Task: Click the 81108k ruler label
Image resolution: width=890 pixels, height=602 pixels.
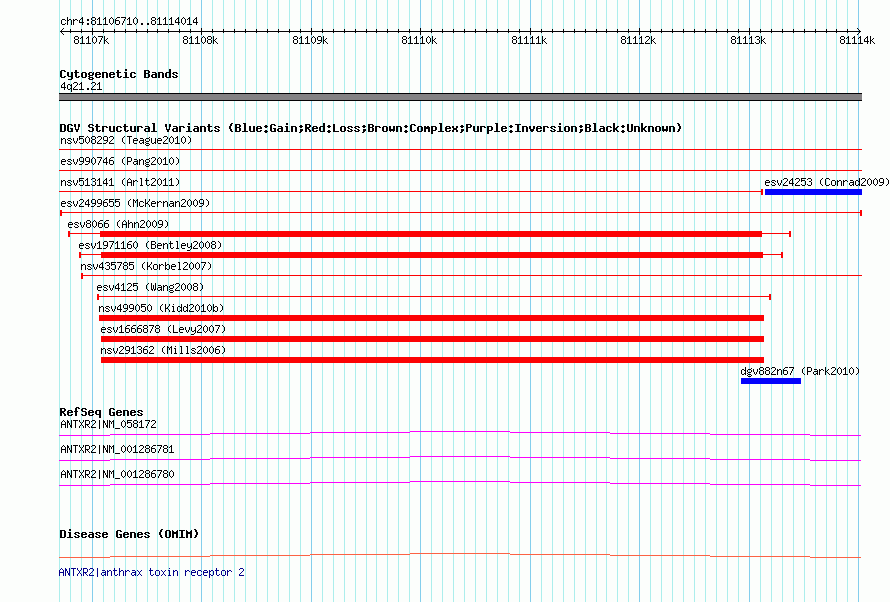Action: (200, 40)
